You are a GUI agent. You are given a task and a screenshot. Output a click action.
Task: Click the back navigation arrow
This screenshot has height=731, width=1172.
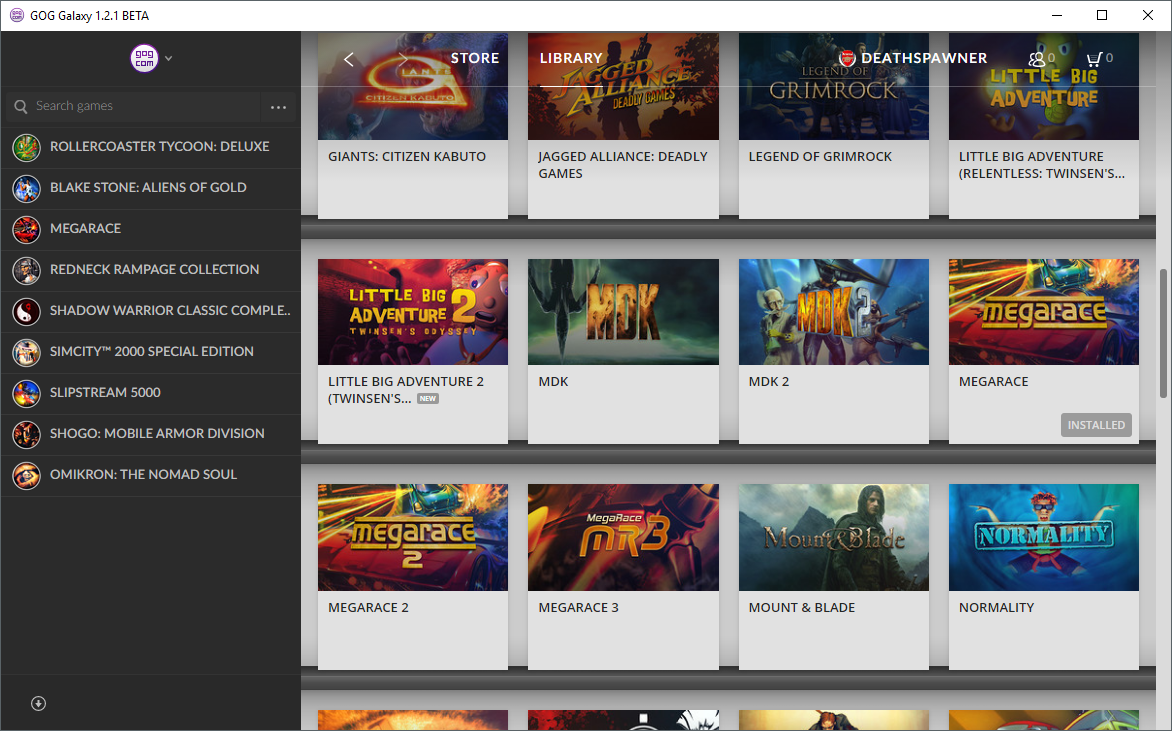pyautogui.click(x=348, y=58)
